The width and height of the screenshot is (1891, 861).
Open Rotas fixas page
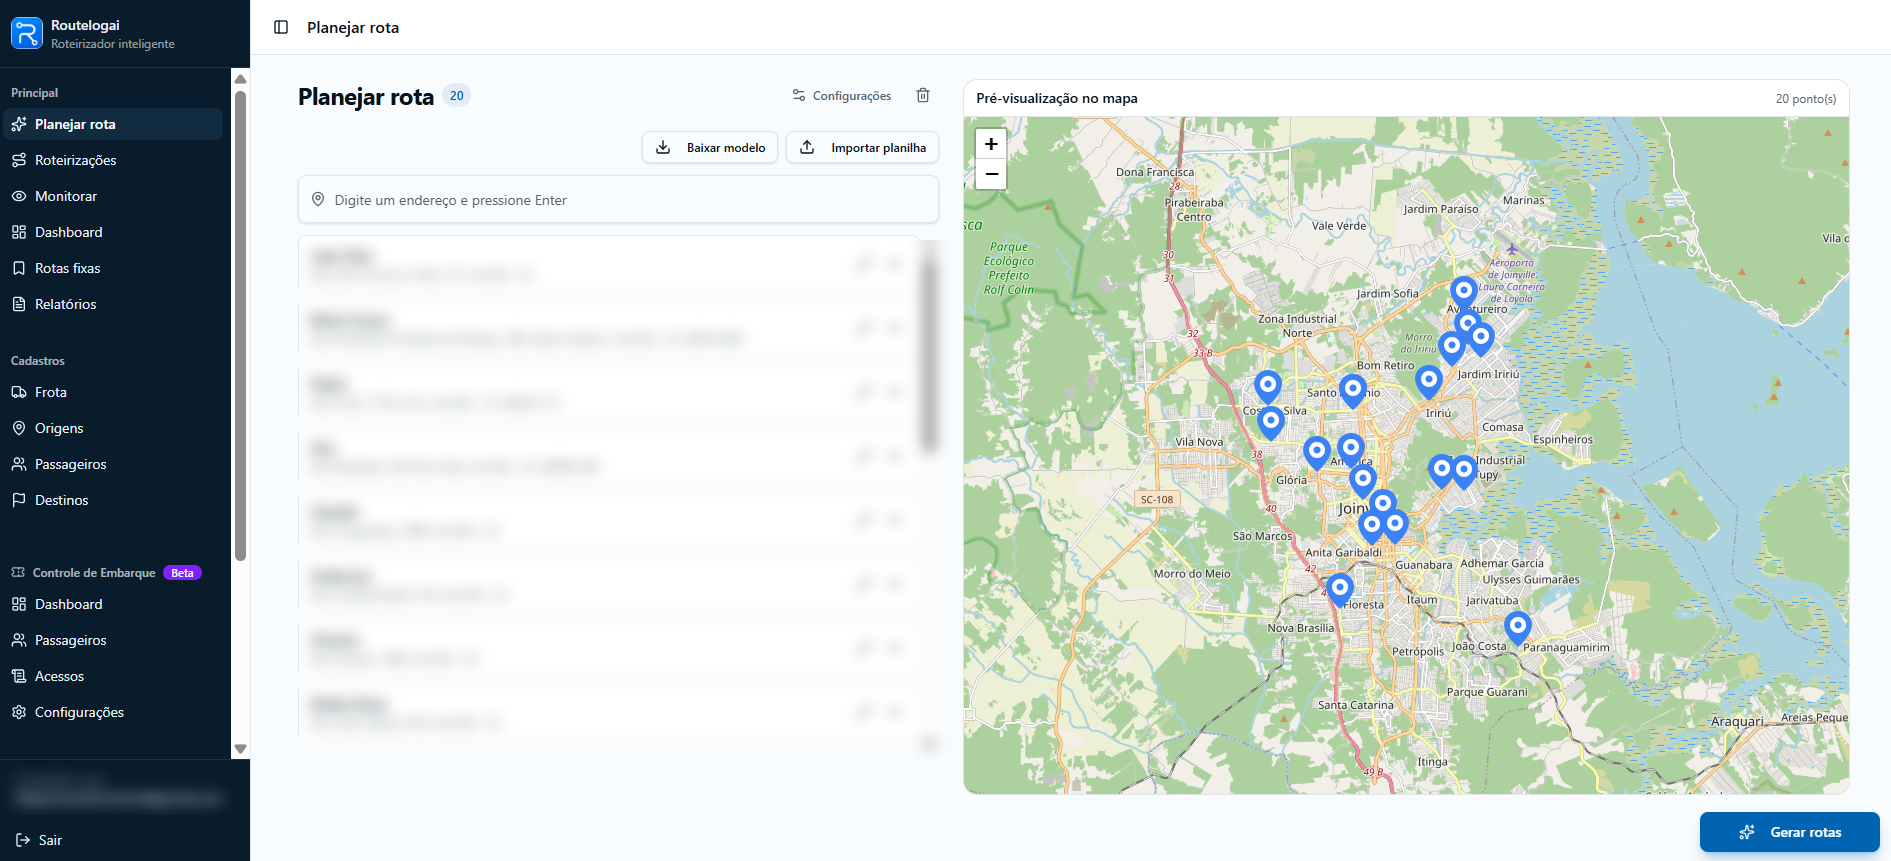(112, 268)
